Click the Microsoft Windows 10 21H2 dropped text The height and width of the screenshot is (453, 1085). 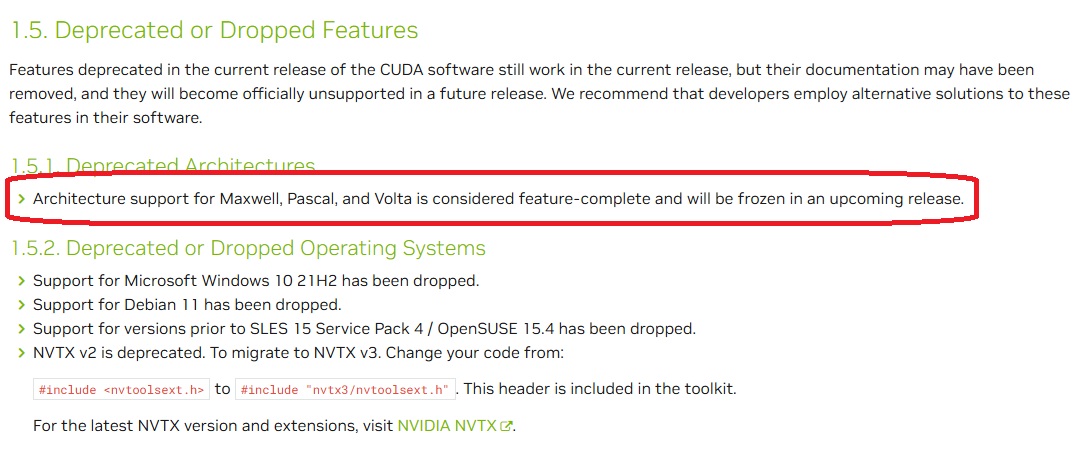pyautogui.click(x=256, y=281)
